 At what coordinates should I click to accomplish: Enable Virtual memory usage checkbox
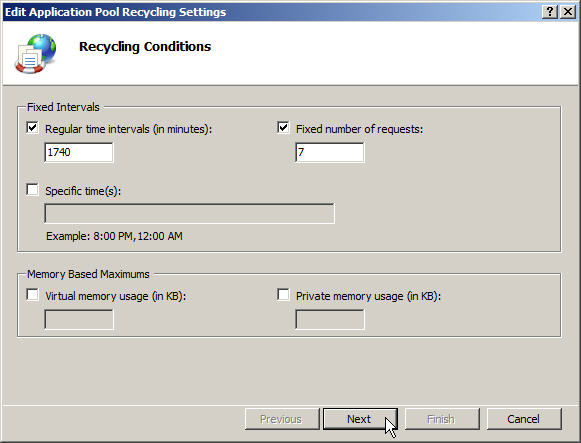click(32, 295)
